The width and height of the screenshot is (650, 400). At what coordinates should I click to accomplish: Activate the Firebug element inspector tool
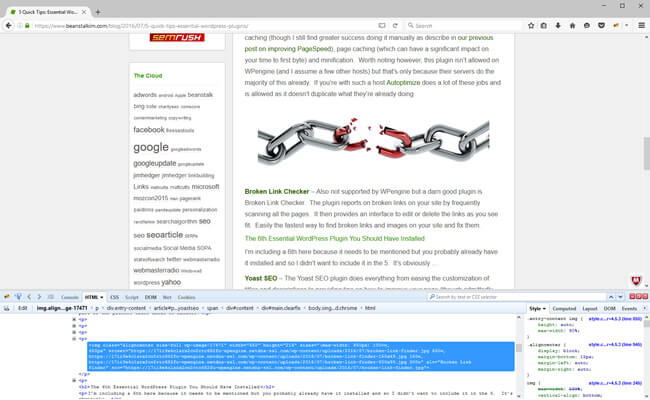point(18,297)
